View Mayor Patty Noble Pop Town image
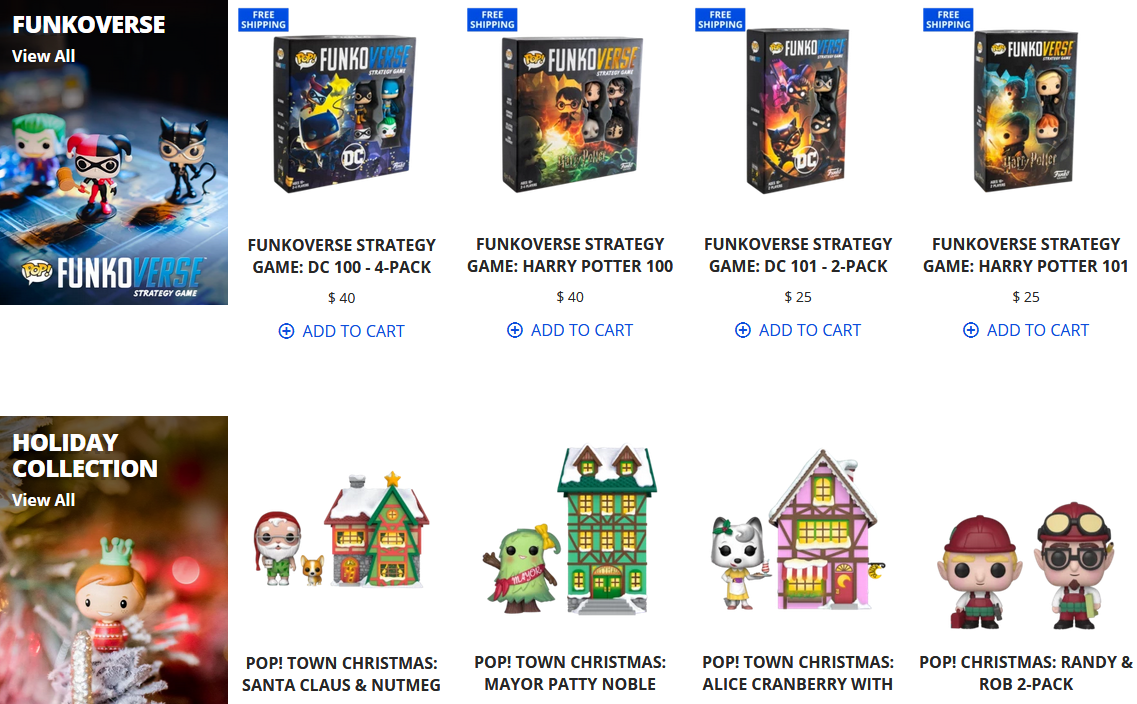 pos(569,531)
